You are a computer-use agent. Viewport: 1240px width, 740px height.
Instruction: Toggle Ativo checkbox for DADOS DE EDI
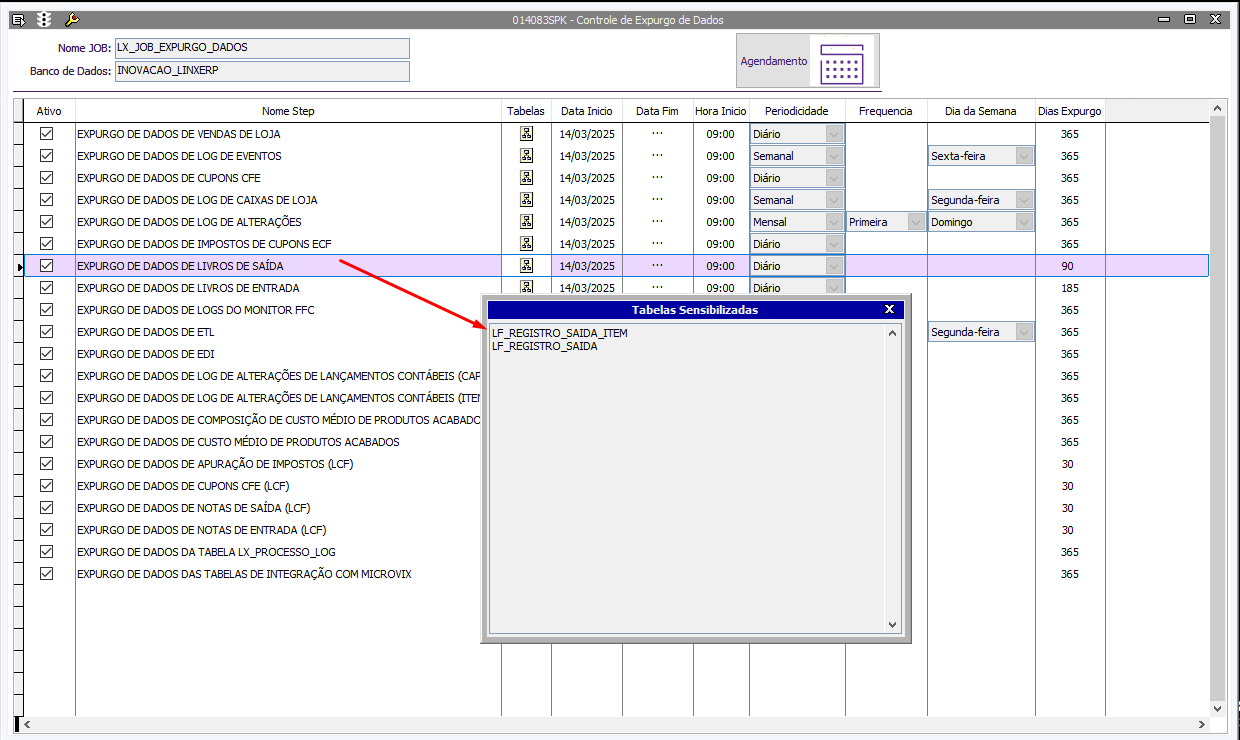46,354
